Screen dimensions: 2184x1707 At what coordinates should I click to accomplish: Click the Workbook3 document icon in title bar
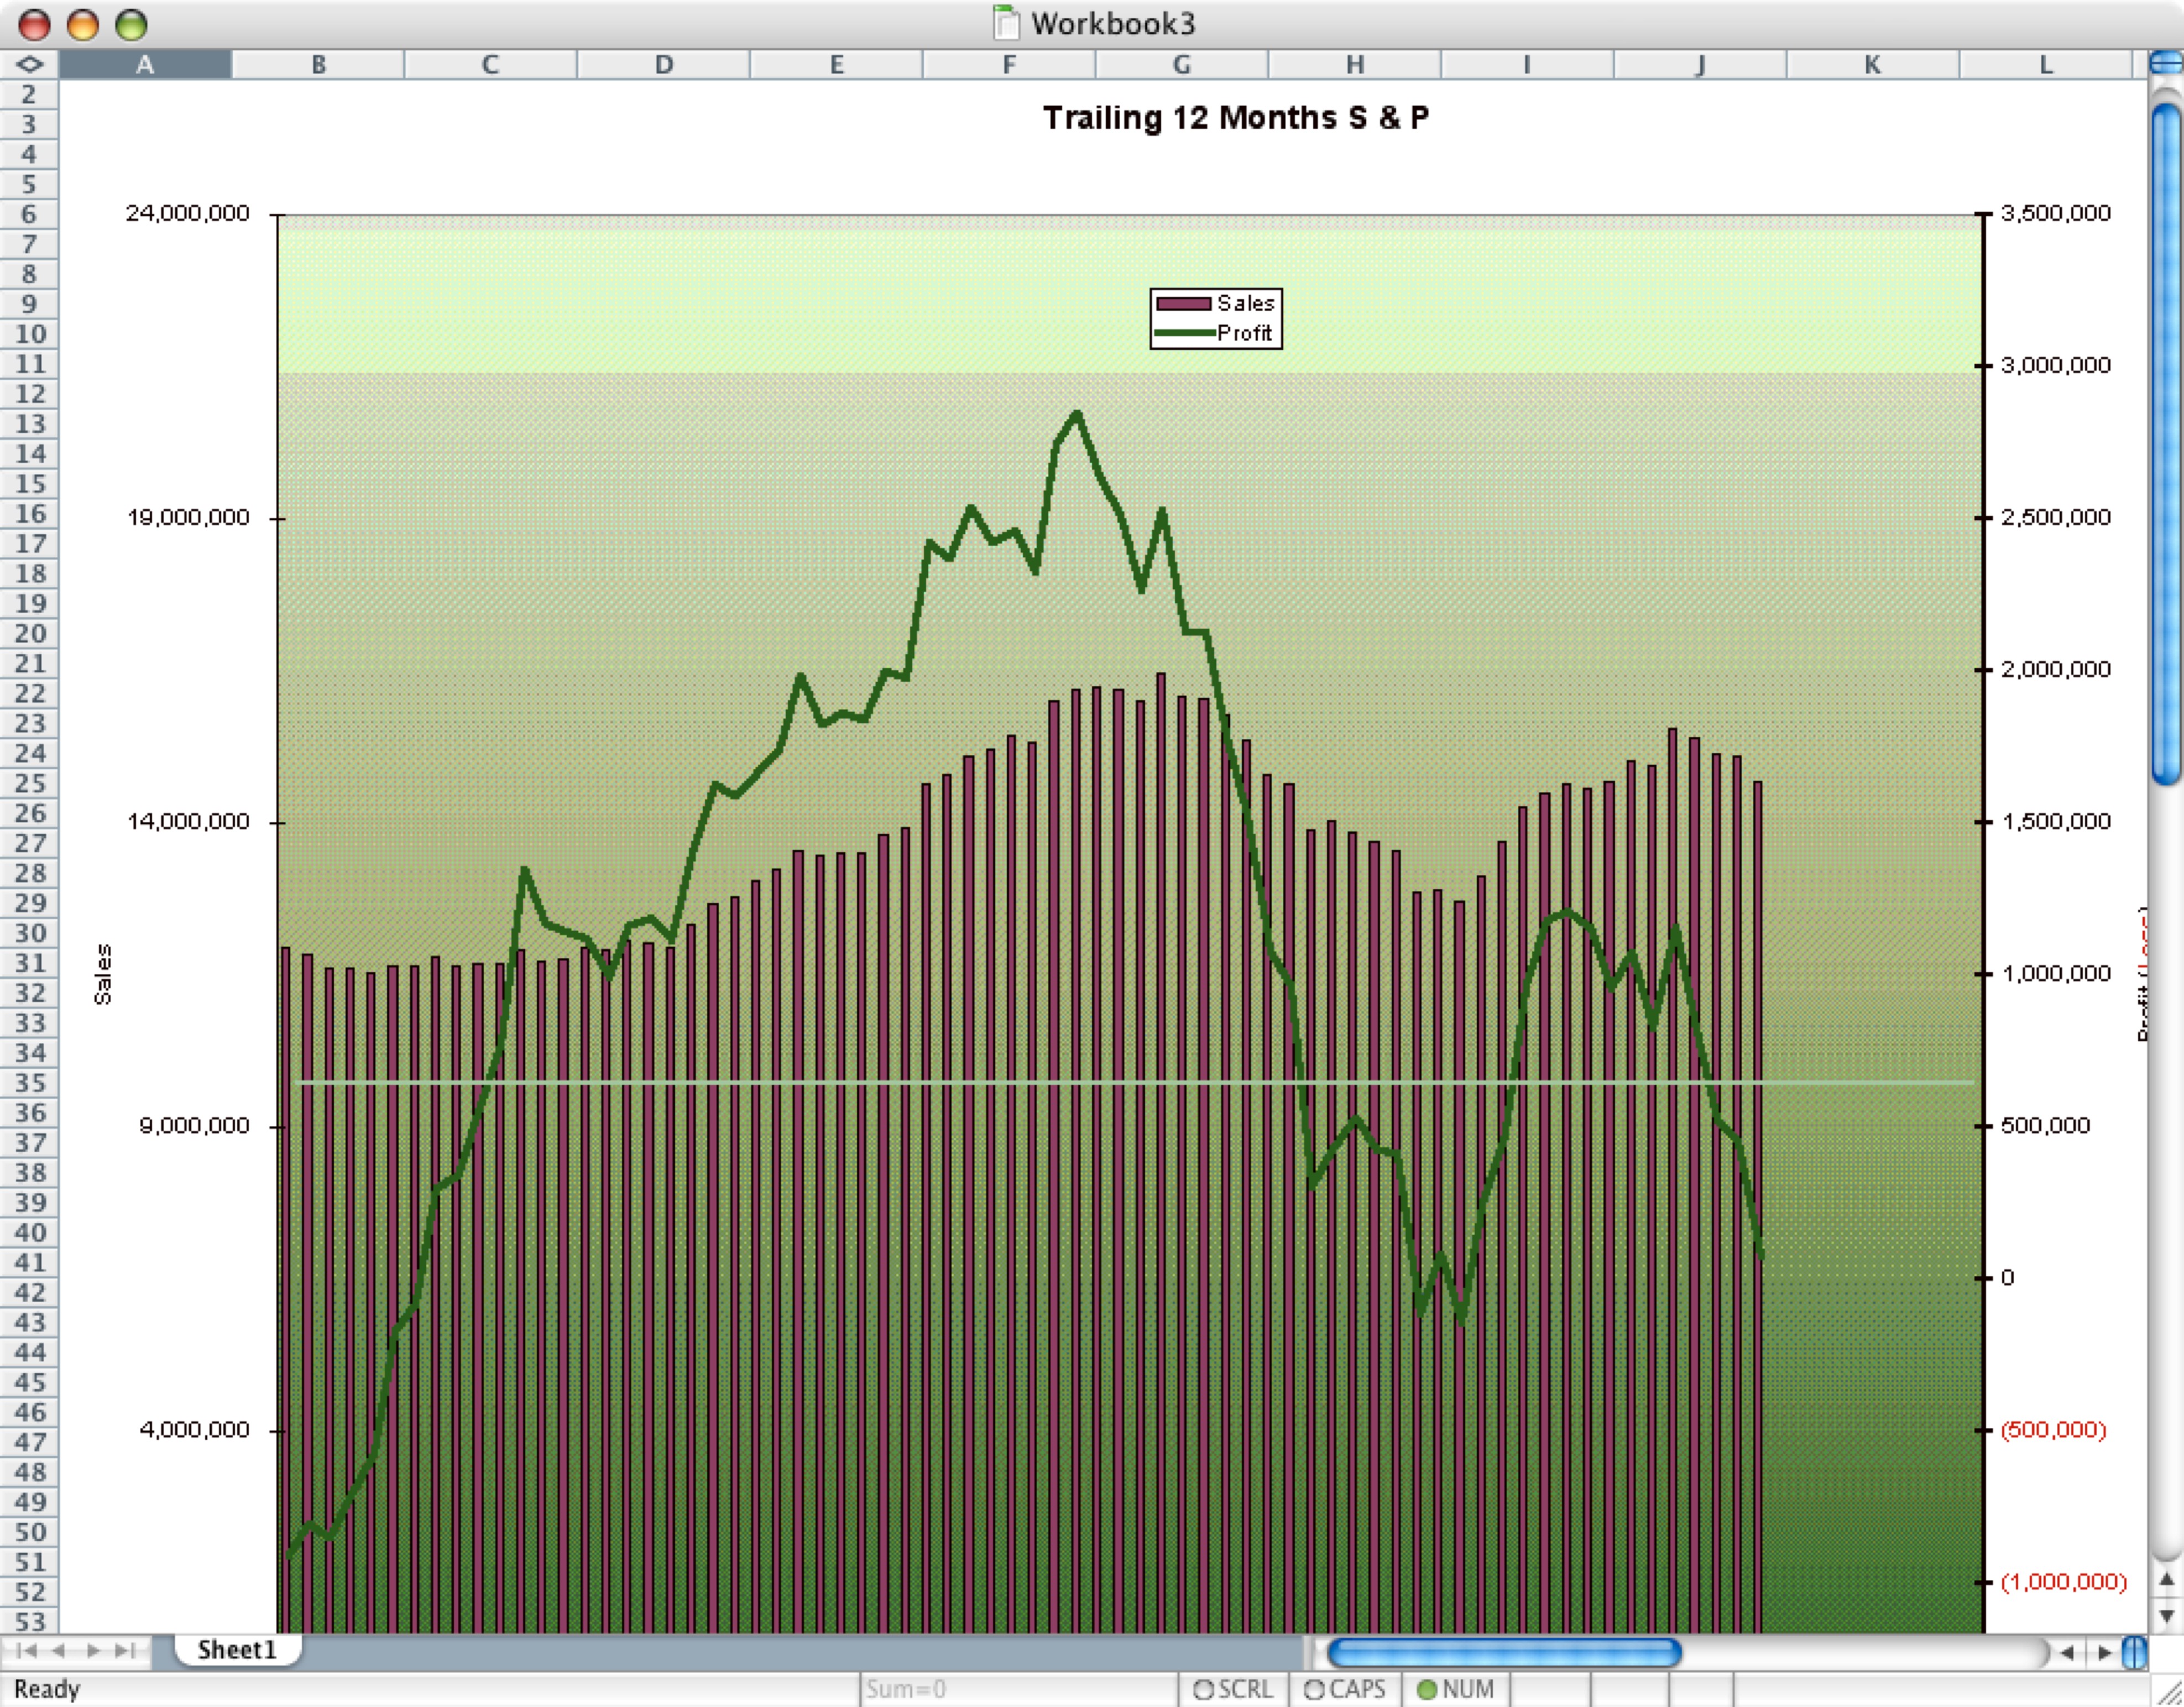coord(1006,23)
